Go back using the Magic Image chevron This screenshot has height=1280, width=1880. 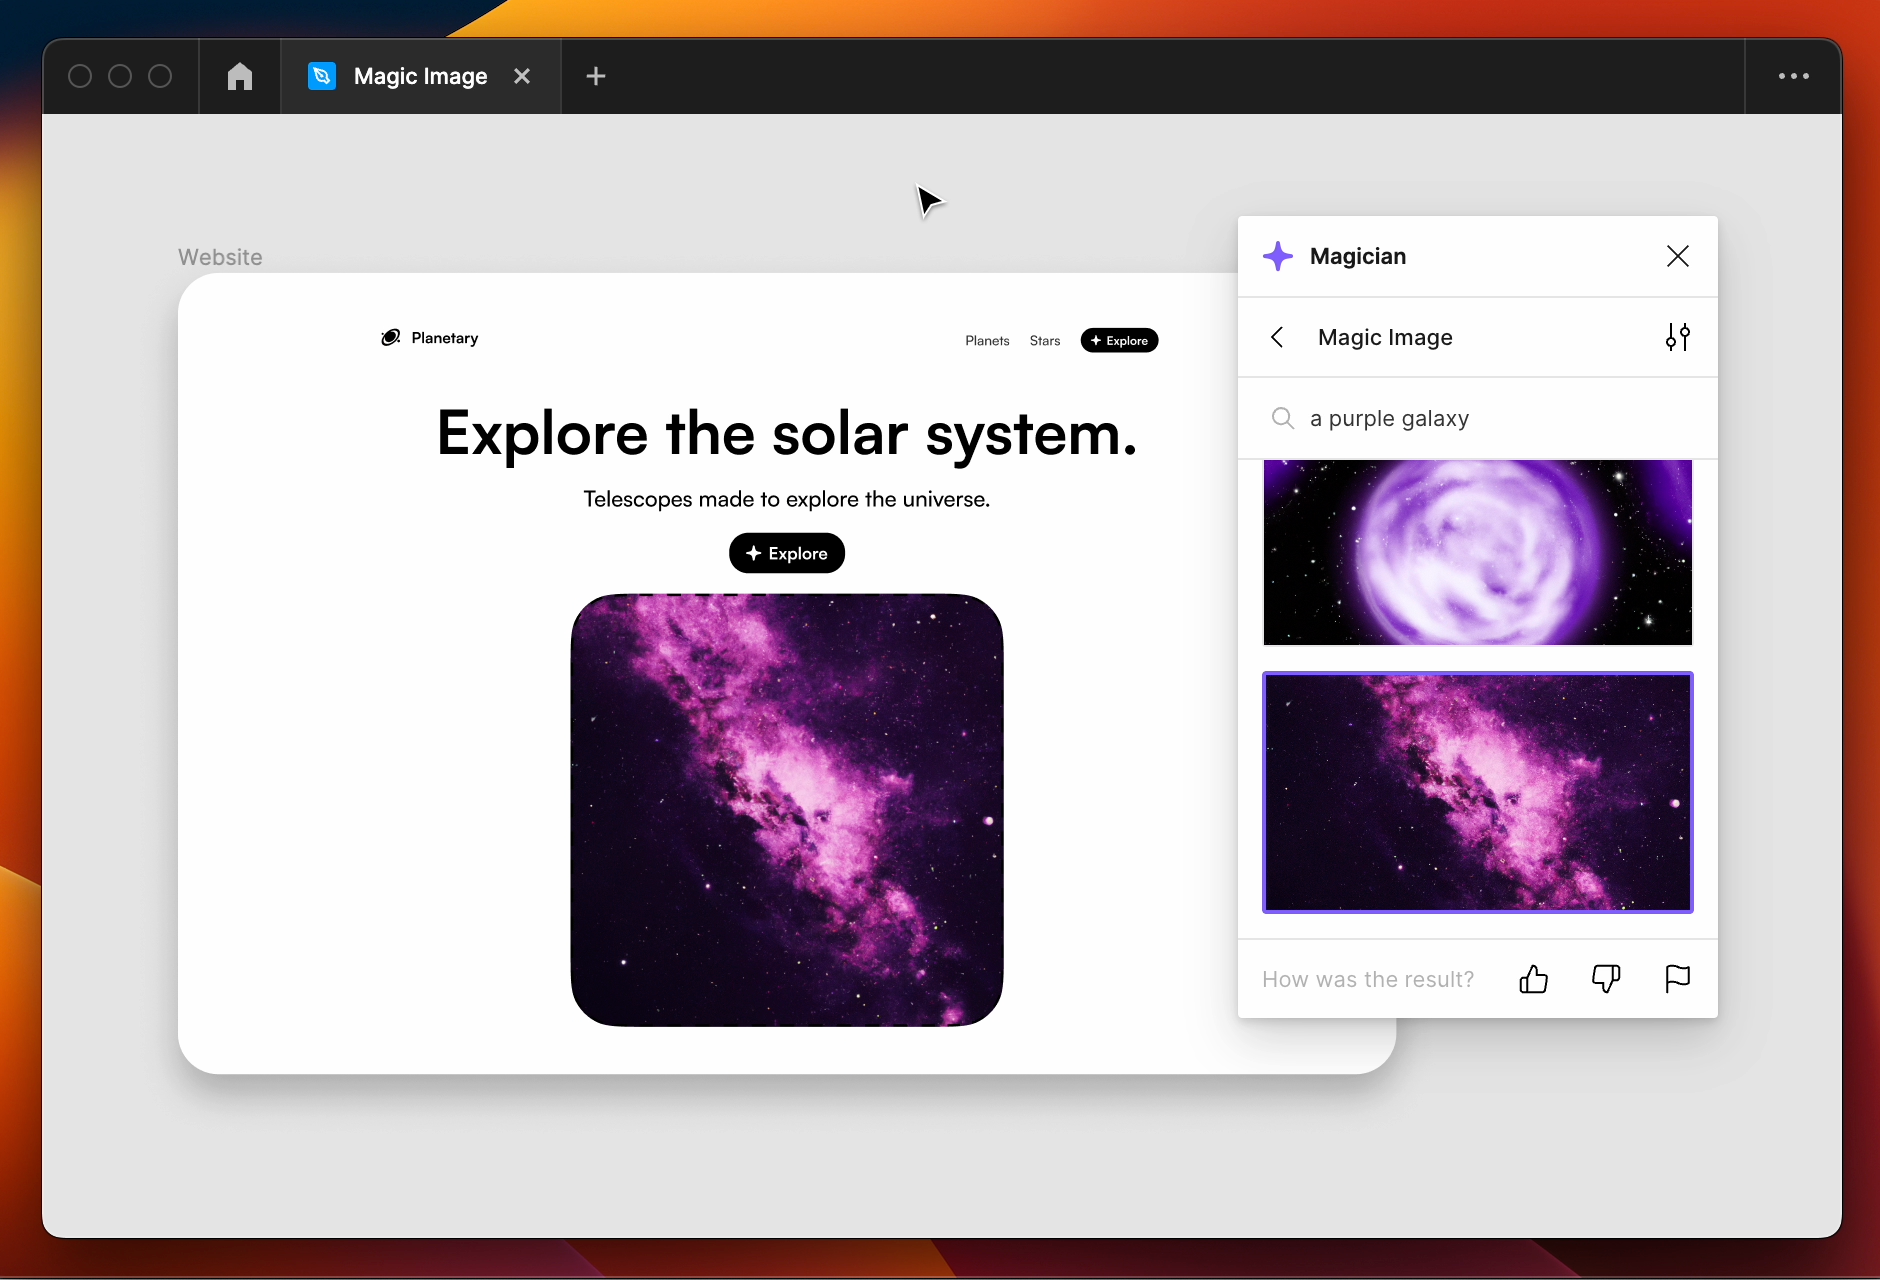(x=1277, y=337)
